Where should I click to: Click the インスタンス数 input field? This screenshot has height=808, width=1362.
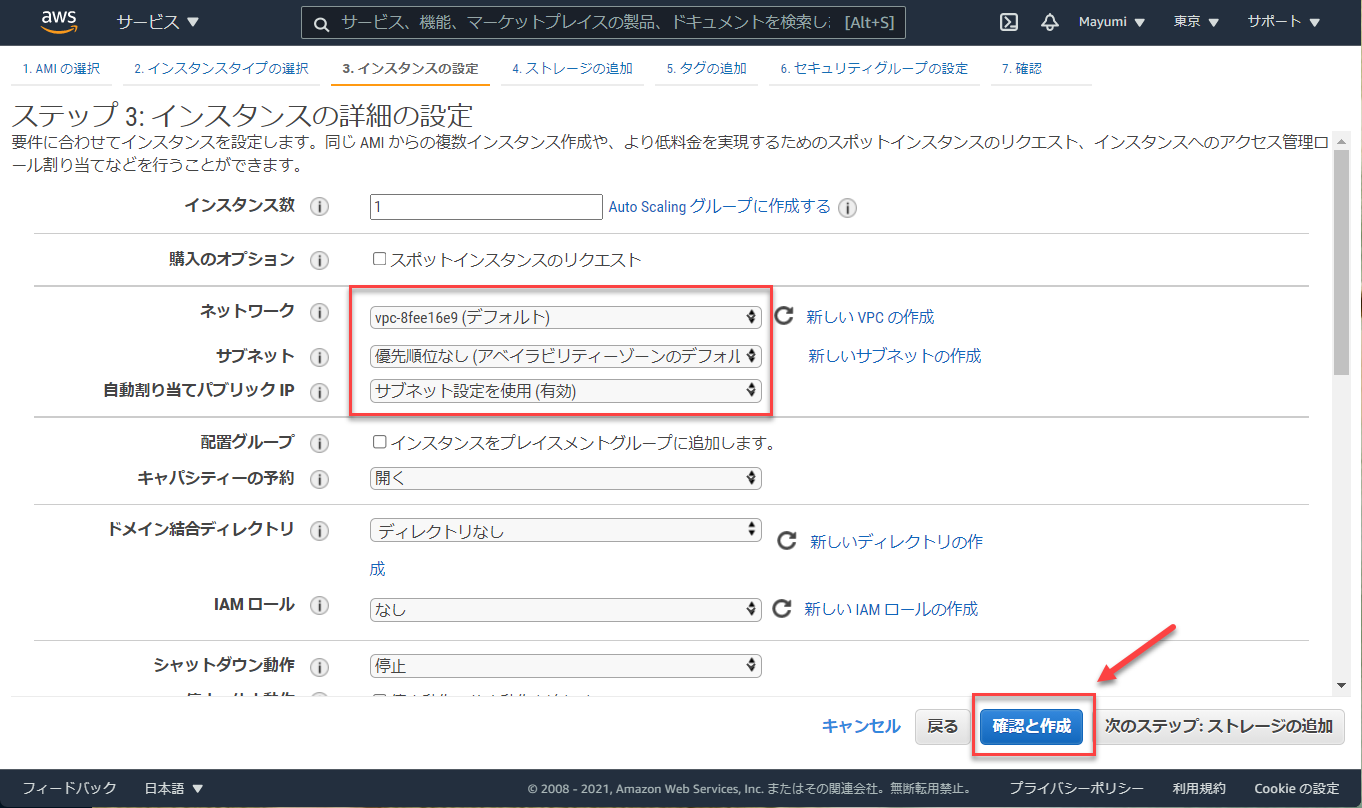click(486, 207)
